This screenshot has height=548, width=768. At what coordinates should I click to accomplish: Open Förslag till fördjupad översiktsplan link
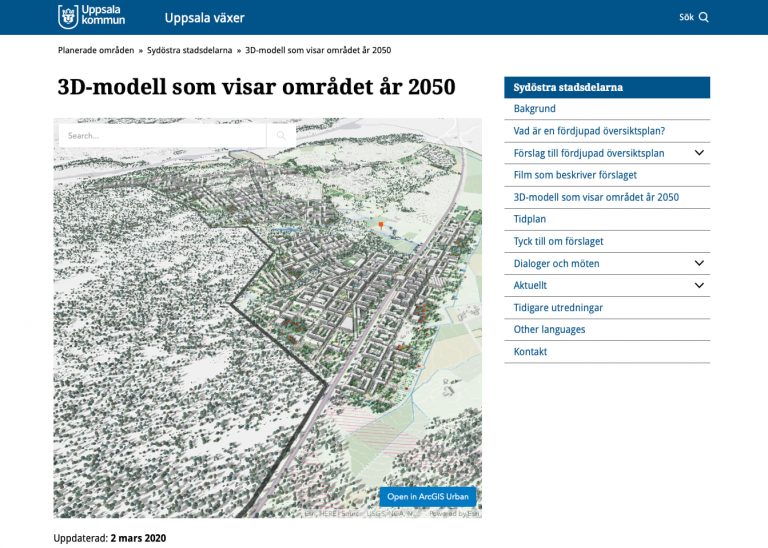click(x=589, y=153)
